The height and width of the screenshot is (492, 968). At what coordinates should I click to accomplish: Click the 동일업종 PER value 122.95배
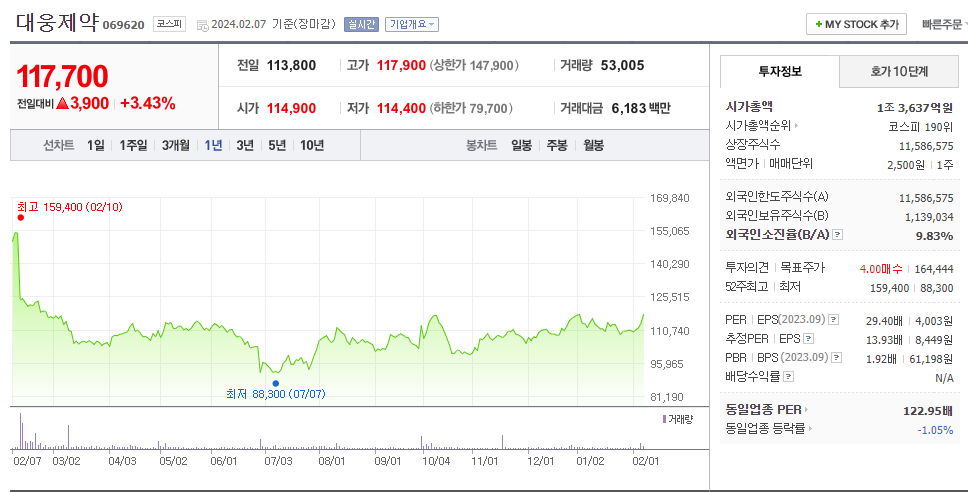pos(928,411)
